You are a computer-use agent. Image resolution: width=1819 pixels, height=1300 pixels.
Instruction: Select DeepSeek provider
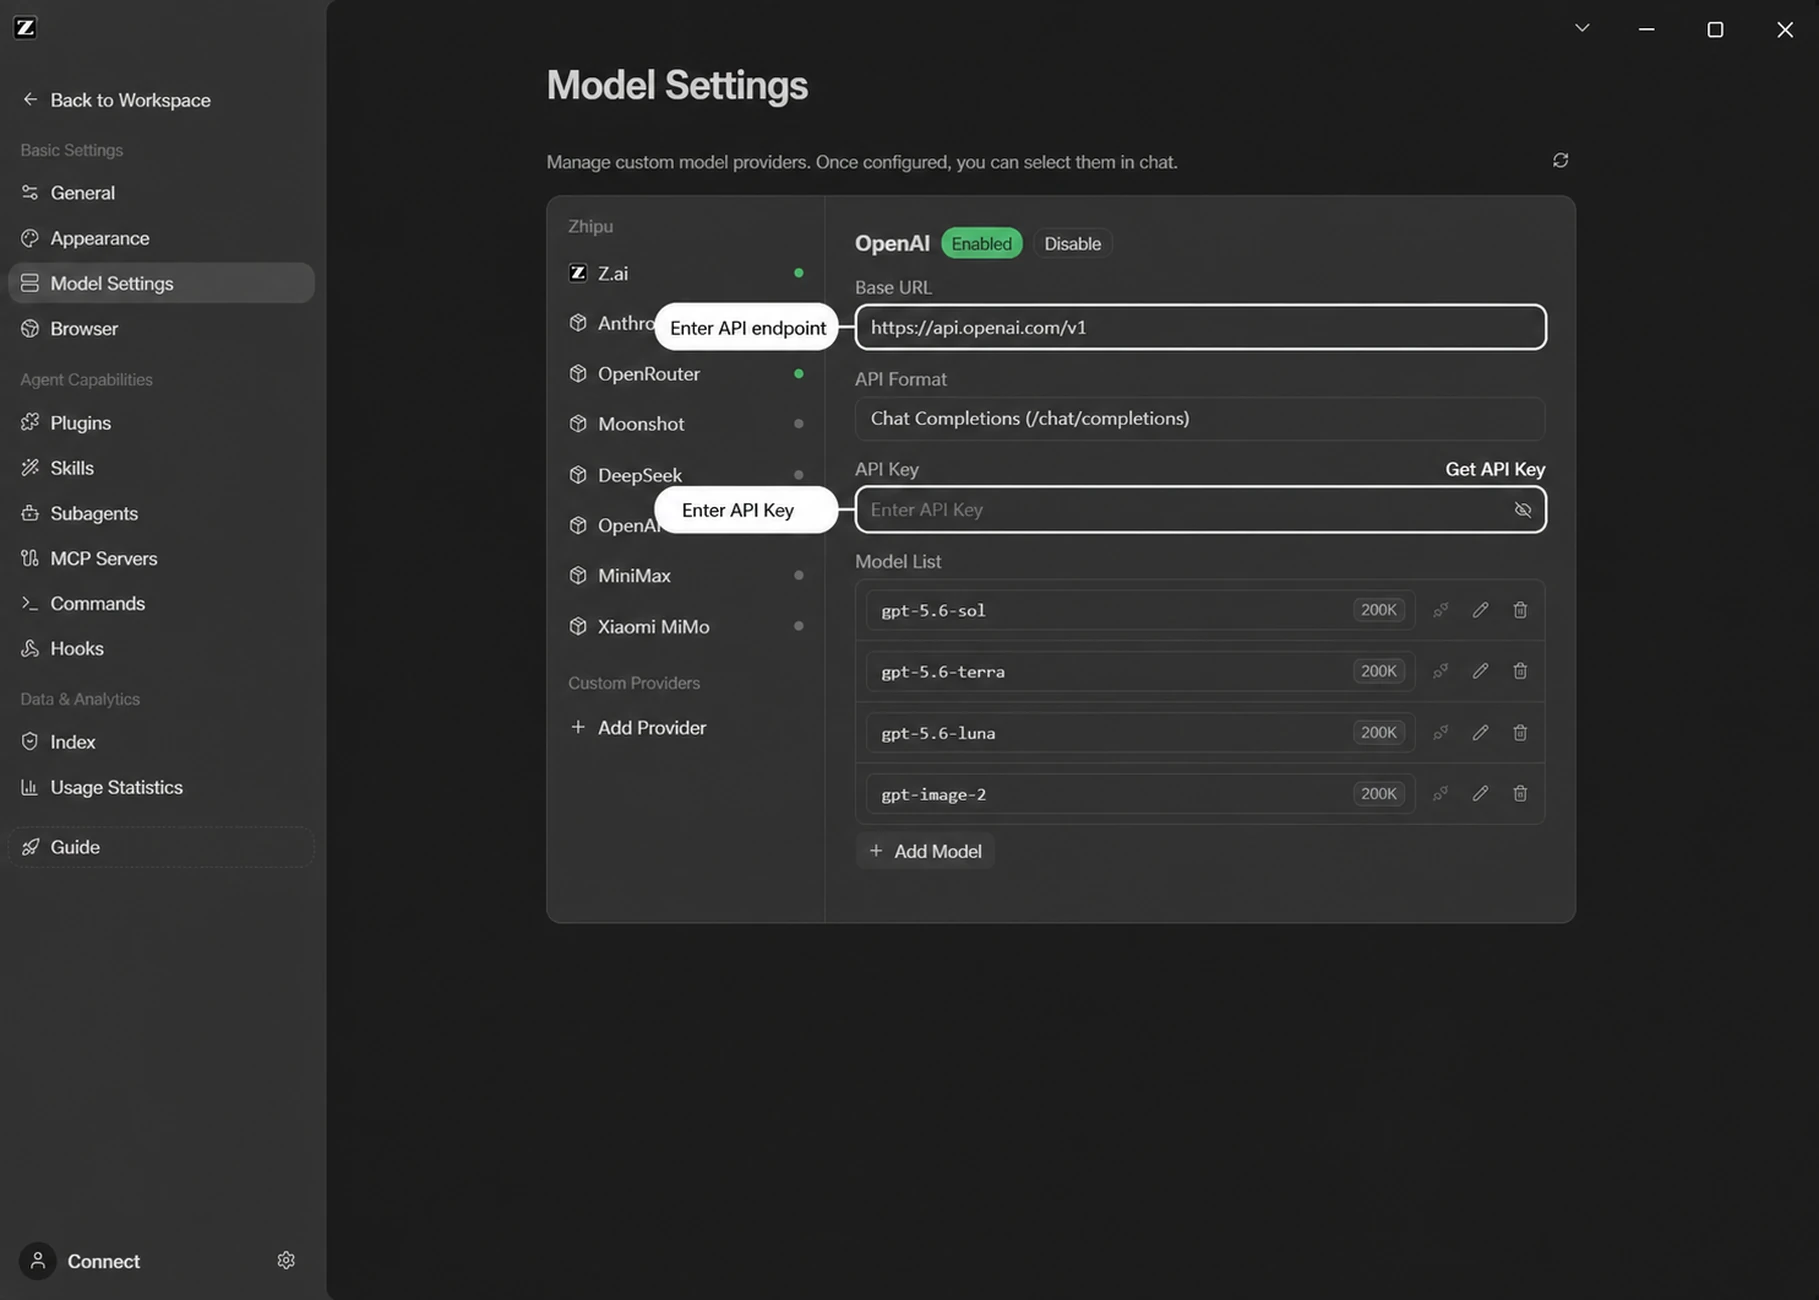point(686,475)
